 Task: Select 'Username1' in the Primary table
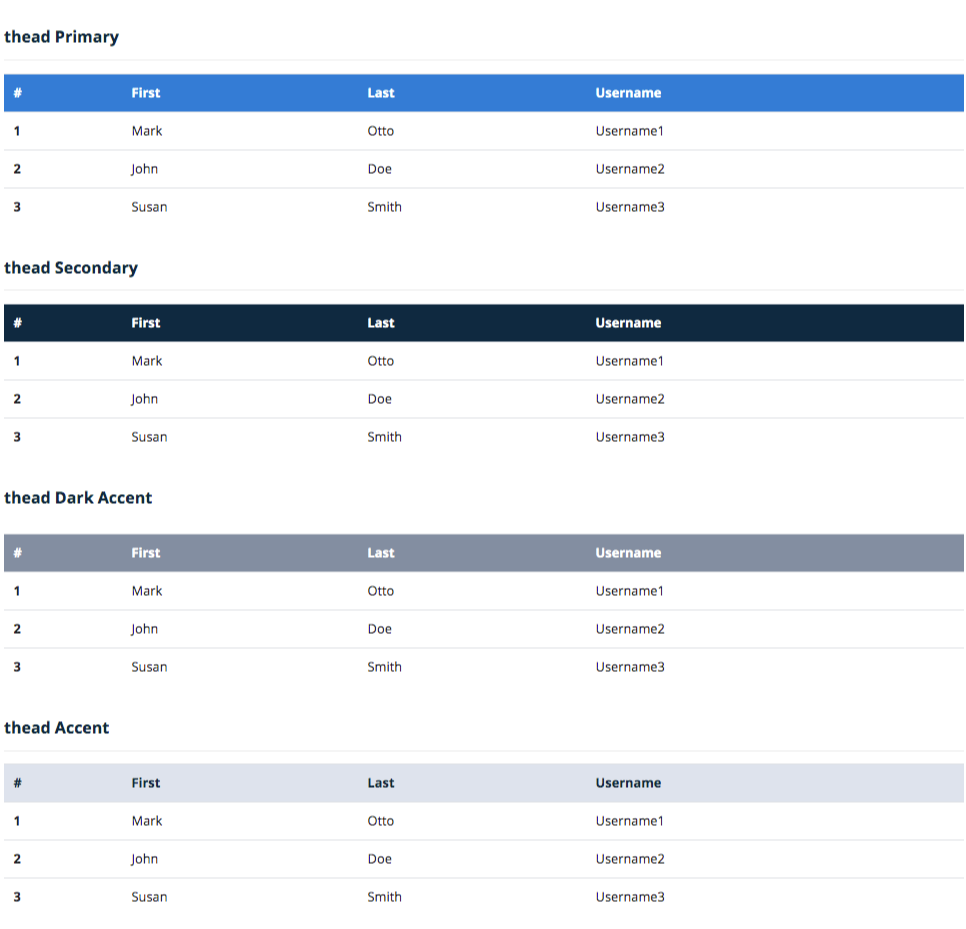(x=630, y=131)
